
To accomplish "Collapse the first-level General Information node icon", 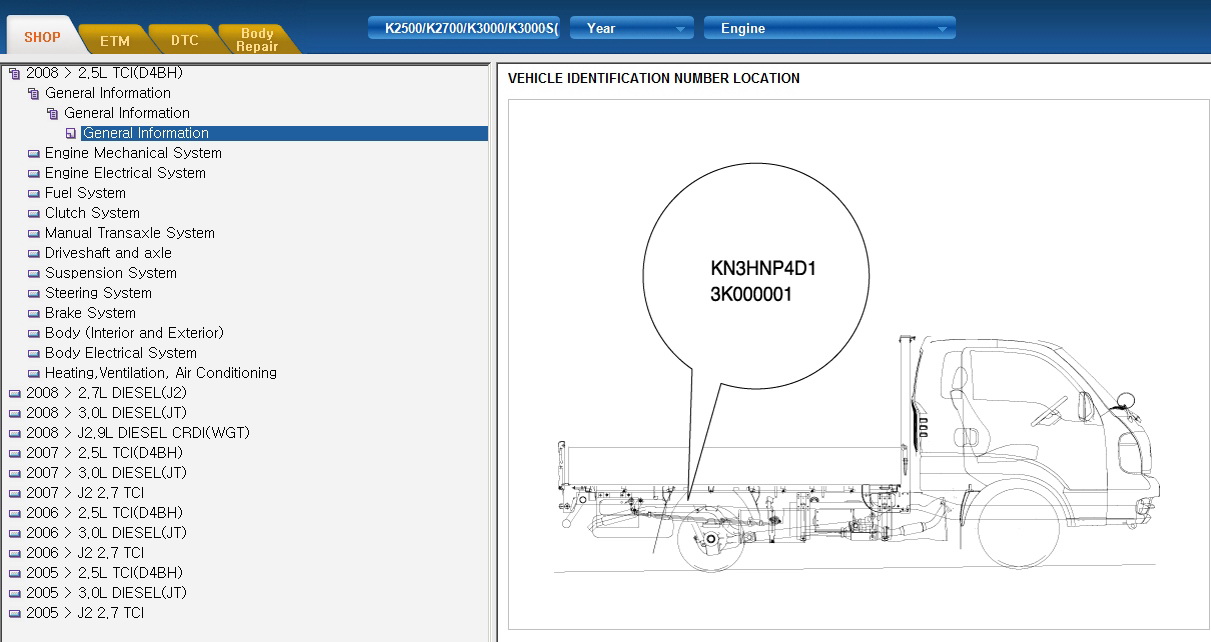I will [33, 93].
